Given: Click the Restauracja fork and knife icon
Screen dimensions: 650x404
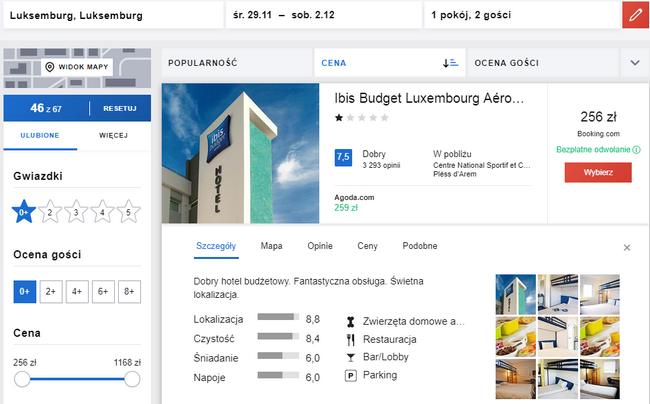Looking at the screenshot, I should click(351, 340).
